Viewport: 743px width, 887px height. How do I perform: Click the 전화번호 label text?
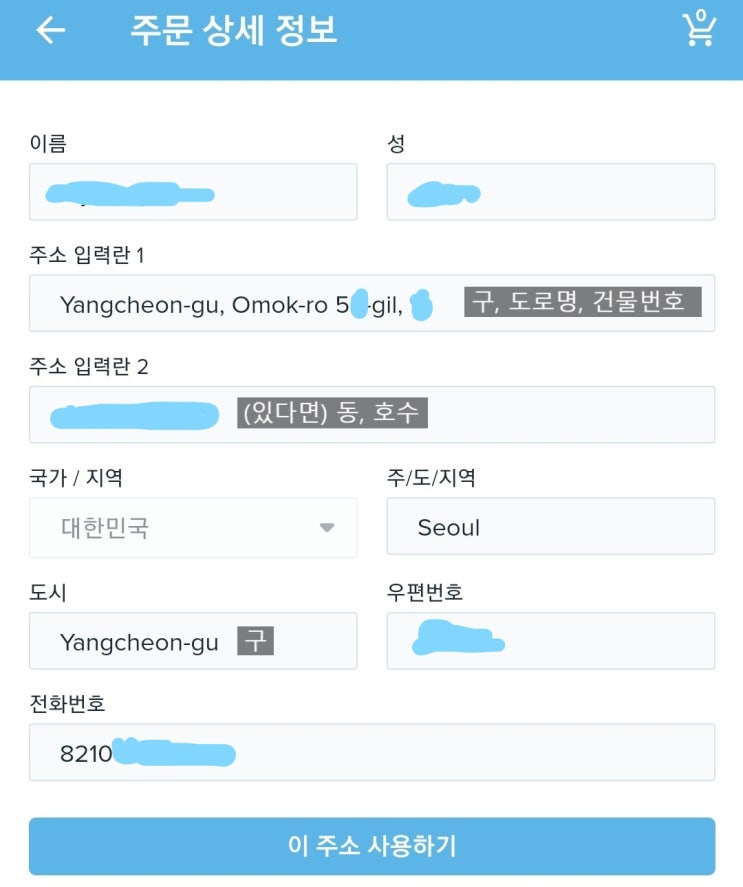[67, 704]
